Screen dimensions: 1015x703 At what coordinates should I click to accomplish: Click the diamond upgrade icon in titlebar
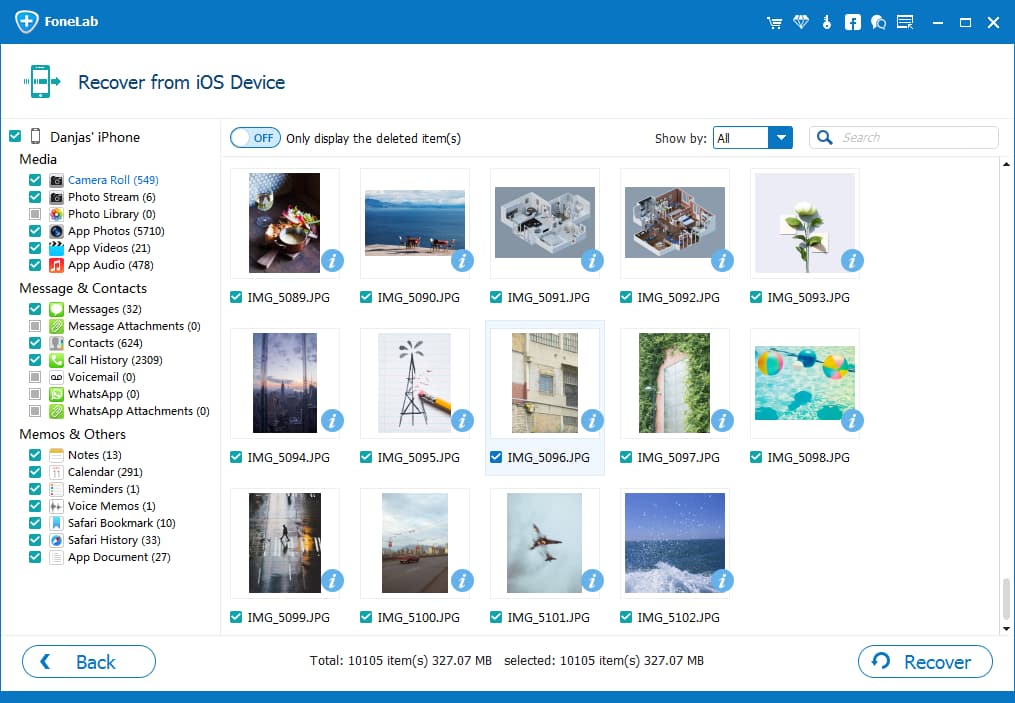coord(801,22)
